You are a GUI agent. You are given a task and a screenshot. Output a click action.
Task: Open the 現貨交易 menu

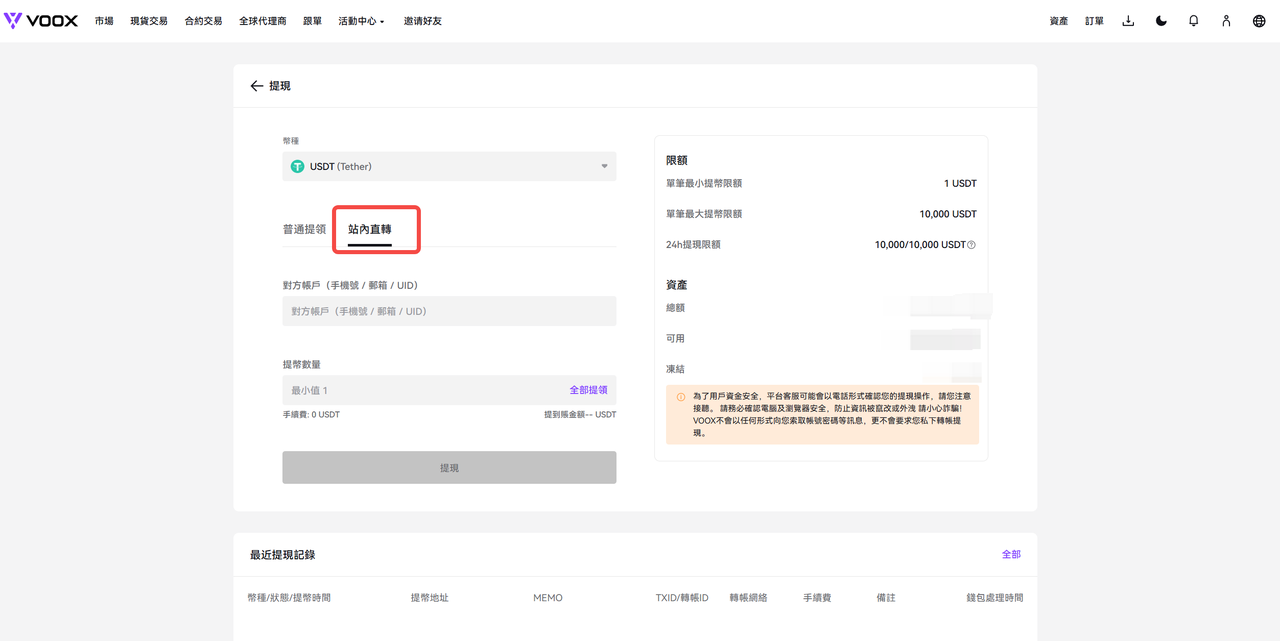[149, 21]
